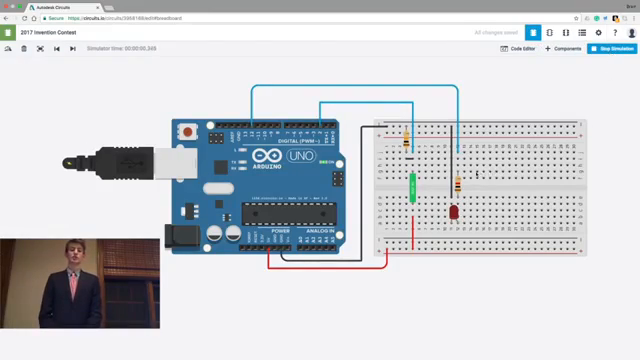Open the help question mark icon
Viewport: 640px width, 360px height.
[615, 33]
